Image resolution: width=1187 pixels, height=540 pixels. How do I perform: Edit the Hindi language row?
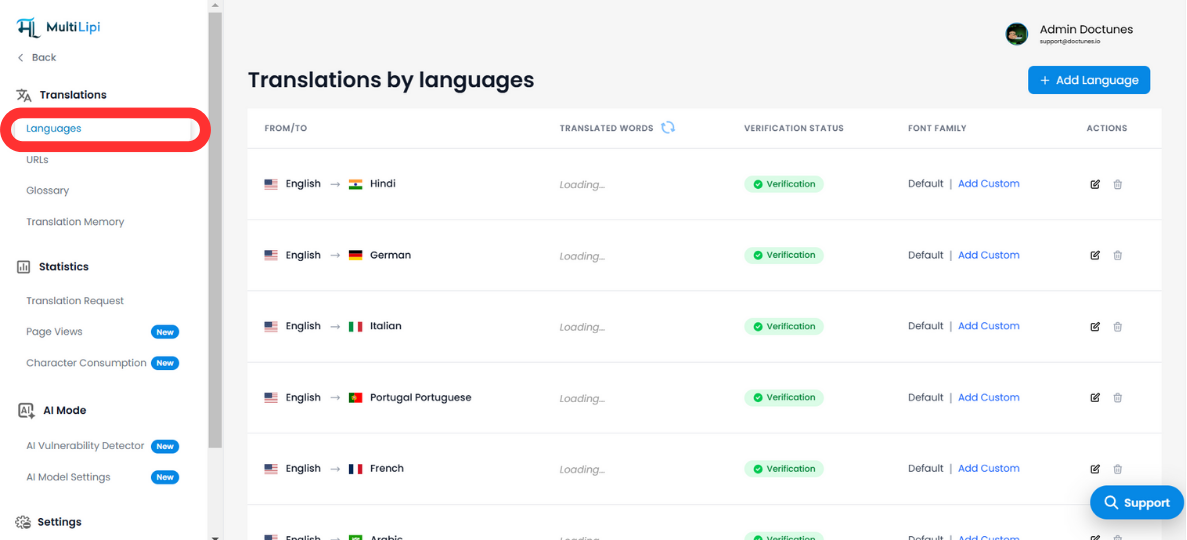pyautogui.click(x=1095, y=184)
